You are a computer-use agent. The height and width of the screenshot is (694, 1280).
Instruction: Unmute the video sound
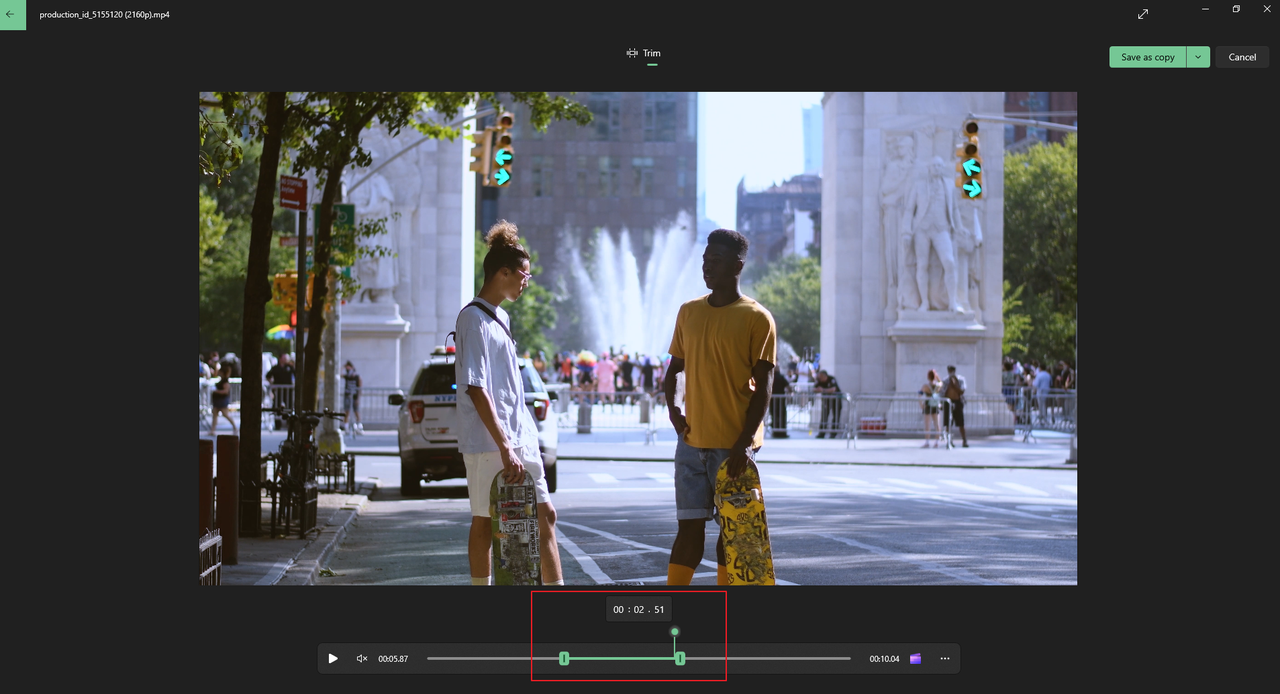coord(362,658)
